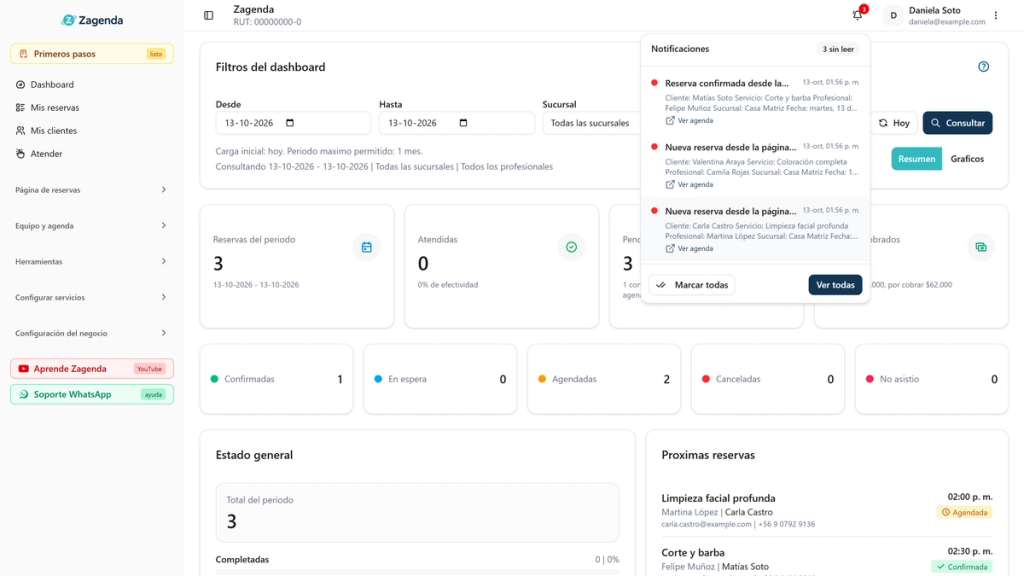Select the Canceladas status card
This screenshot has height=576, width=1024.
(767, 379)
